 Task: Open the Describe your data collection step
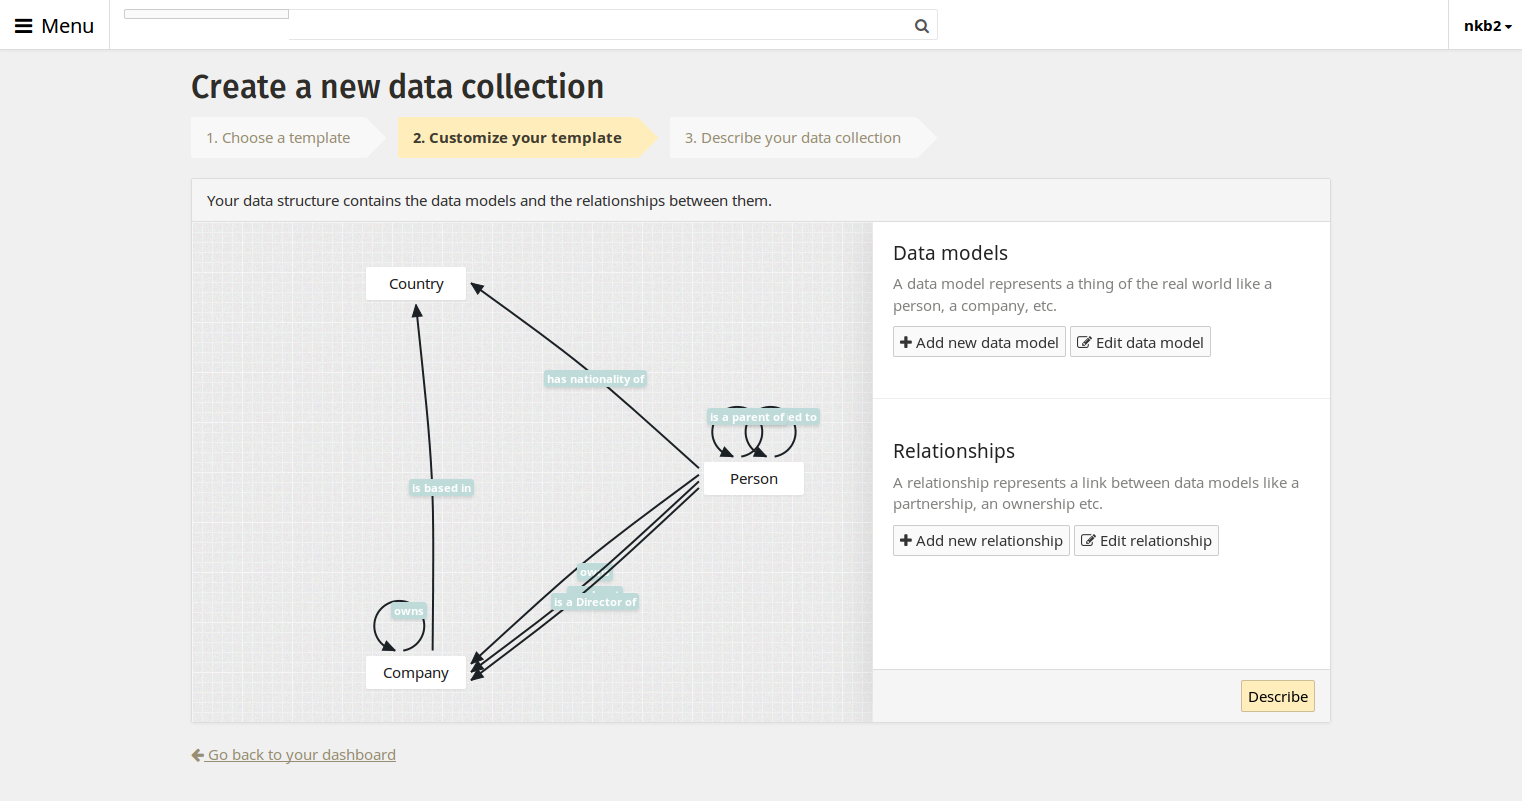tap(793, 137)
